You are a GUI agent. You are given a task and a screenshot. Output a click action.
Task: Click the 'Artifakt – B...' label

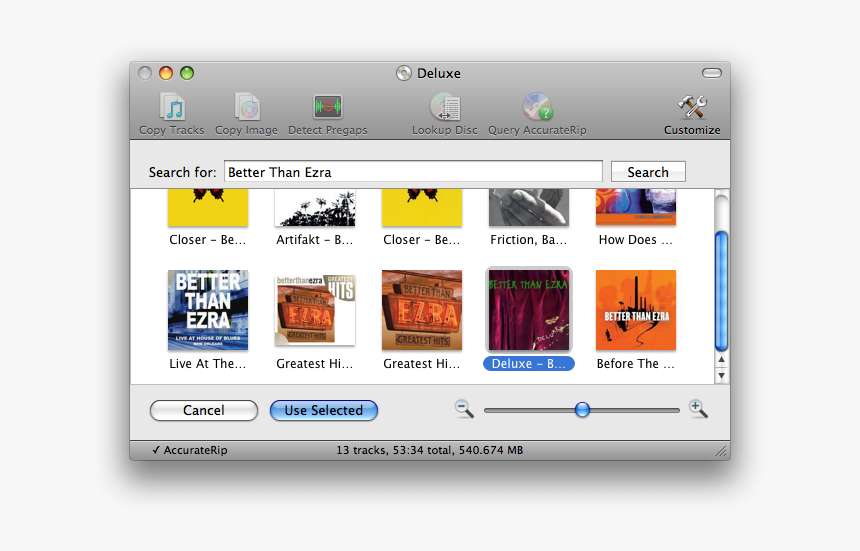[x=315, y=240]
